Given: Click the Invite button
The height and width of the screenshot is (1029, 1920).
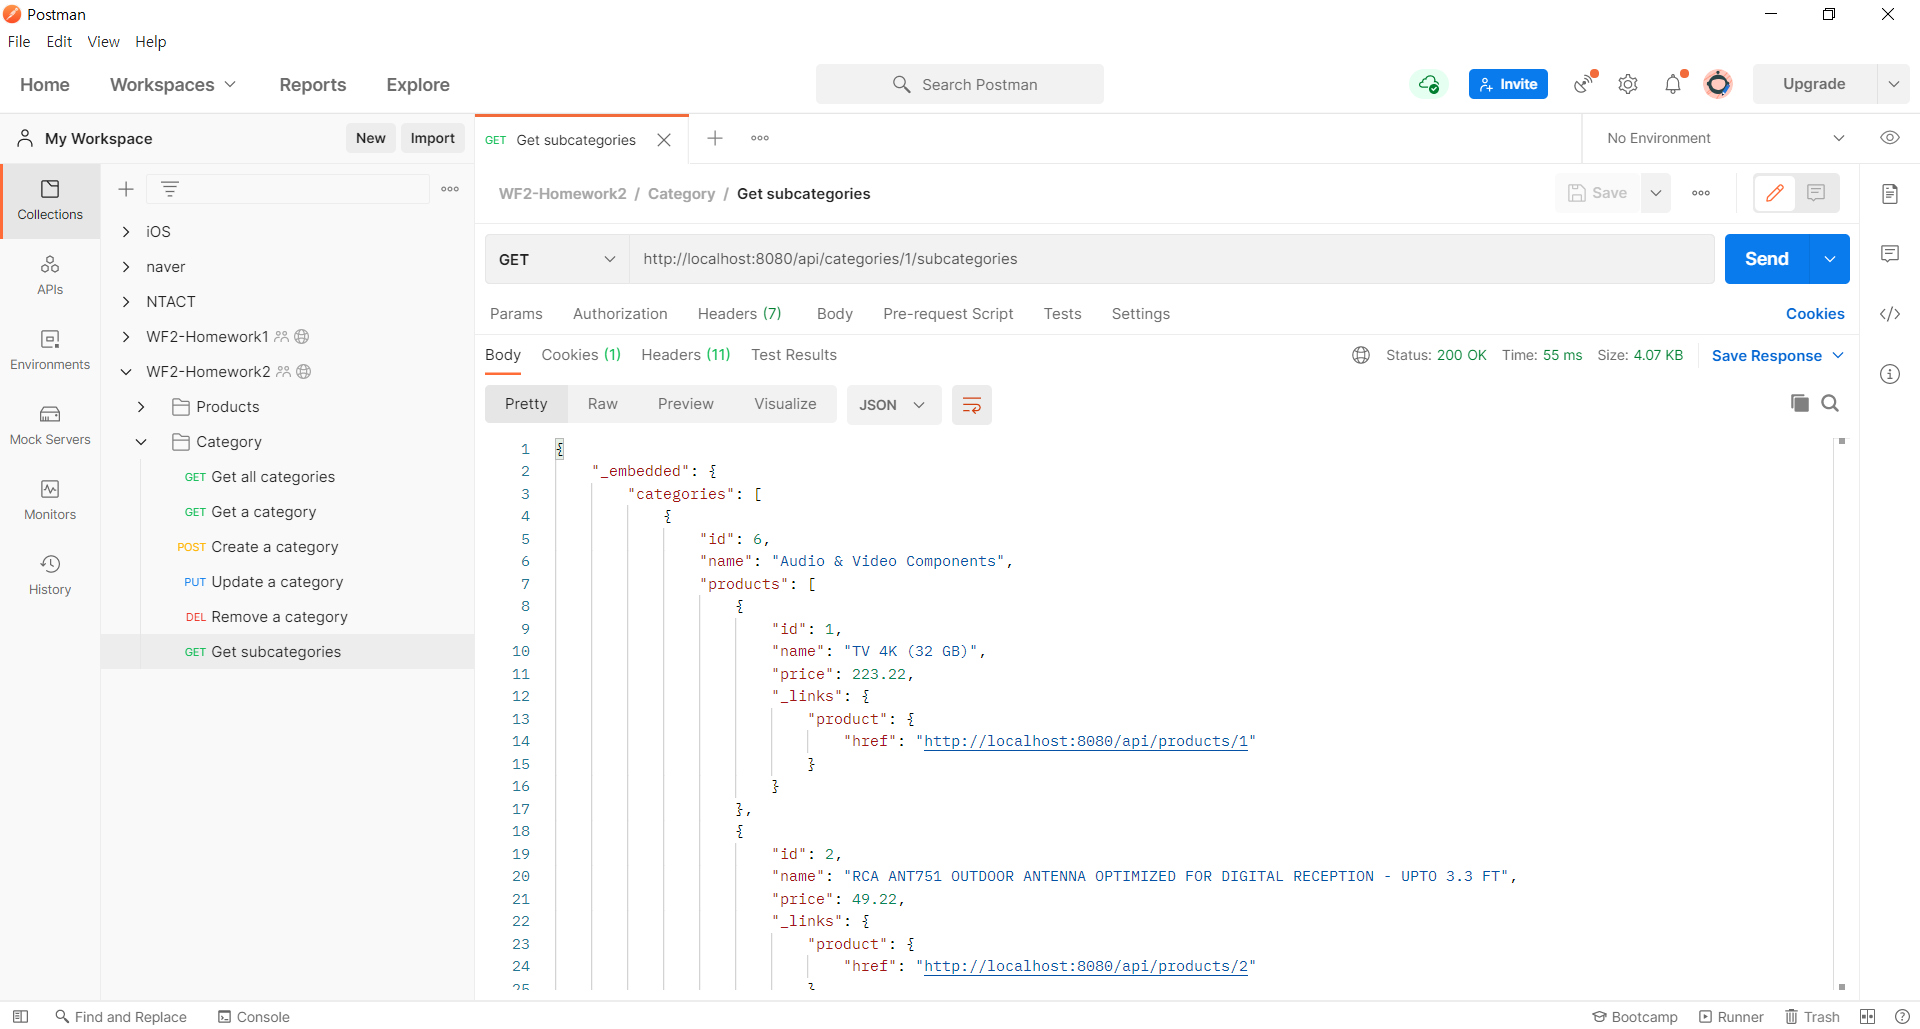Looking at the screenshot, I should [x=1508, y=84].
